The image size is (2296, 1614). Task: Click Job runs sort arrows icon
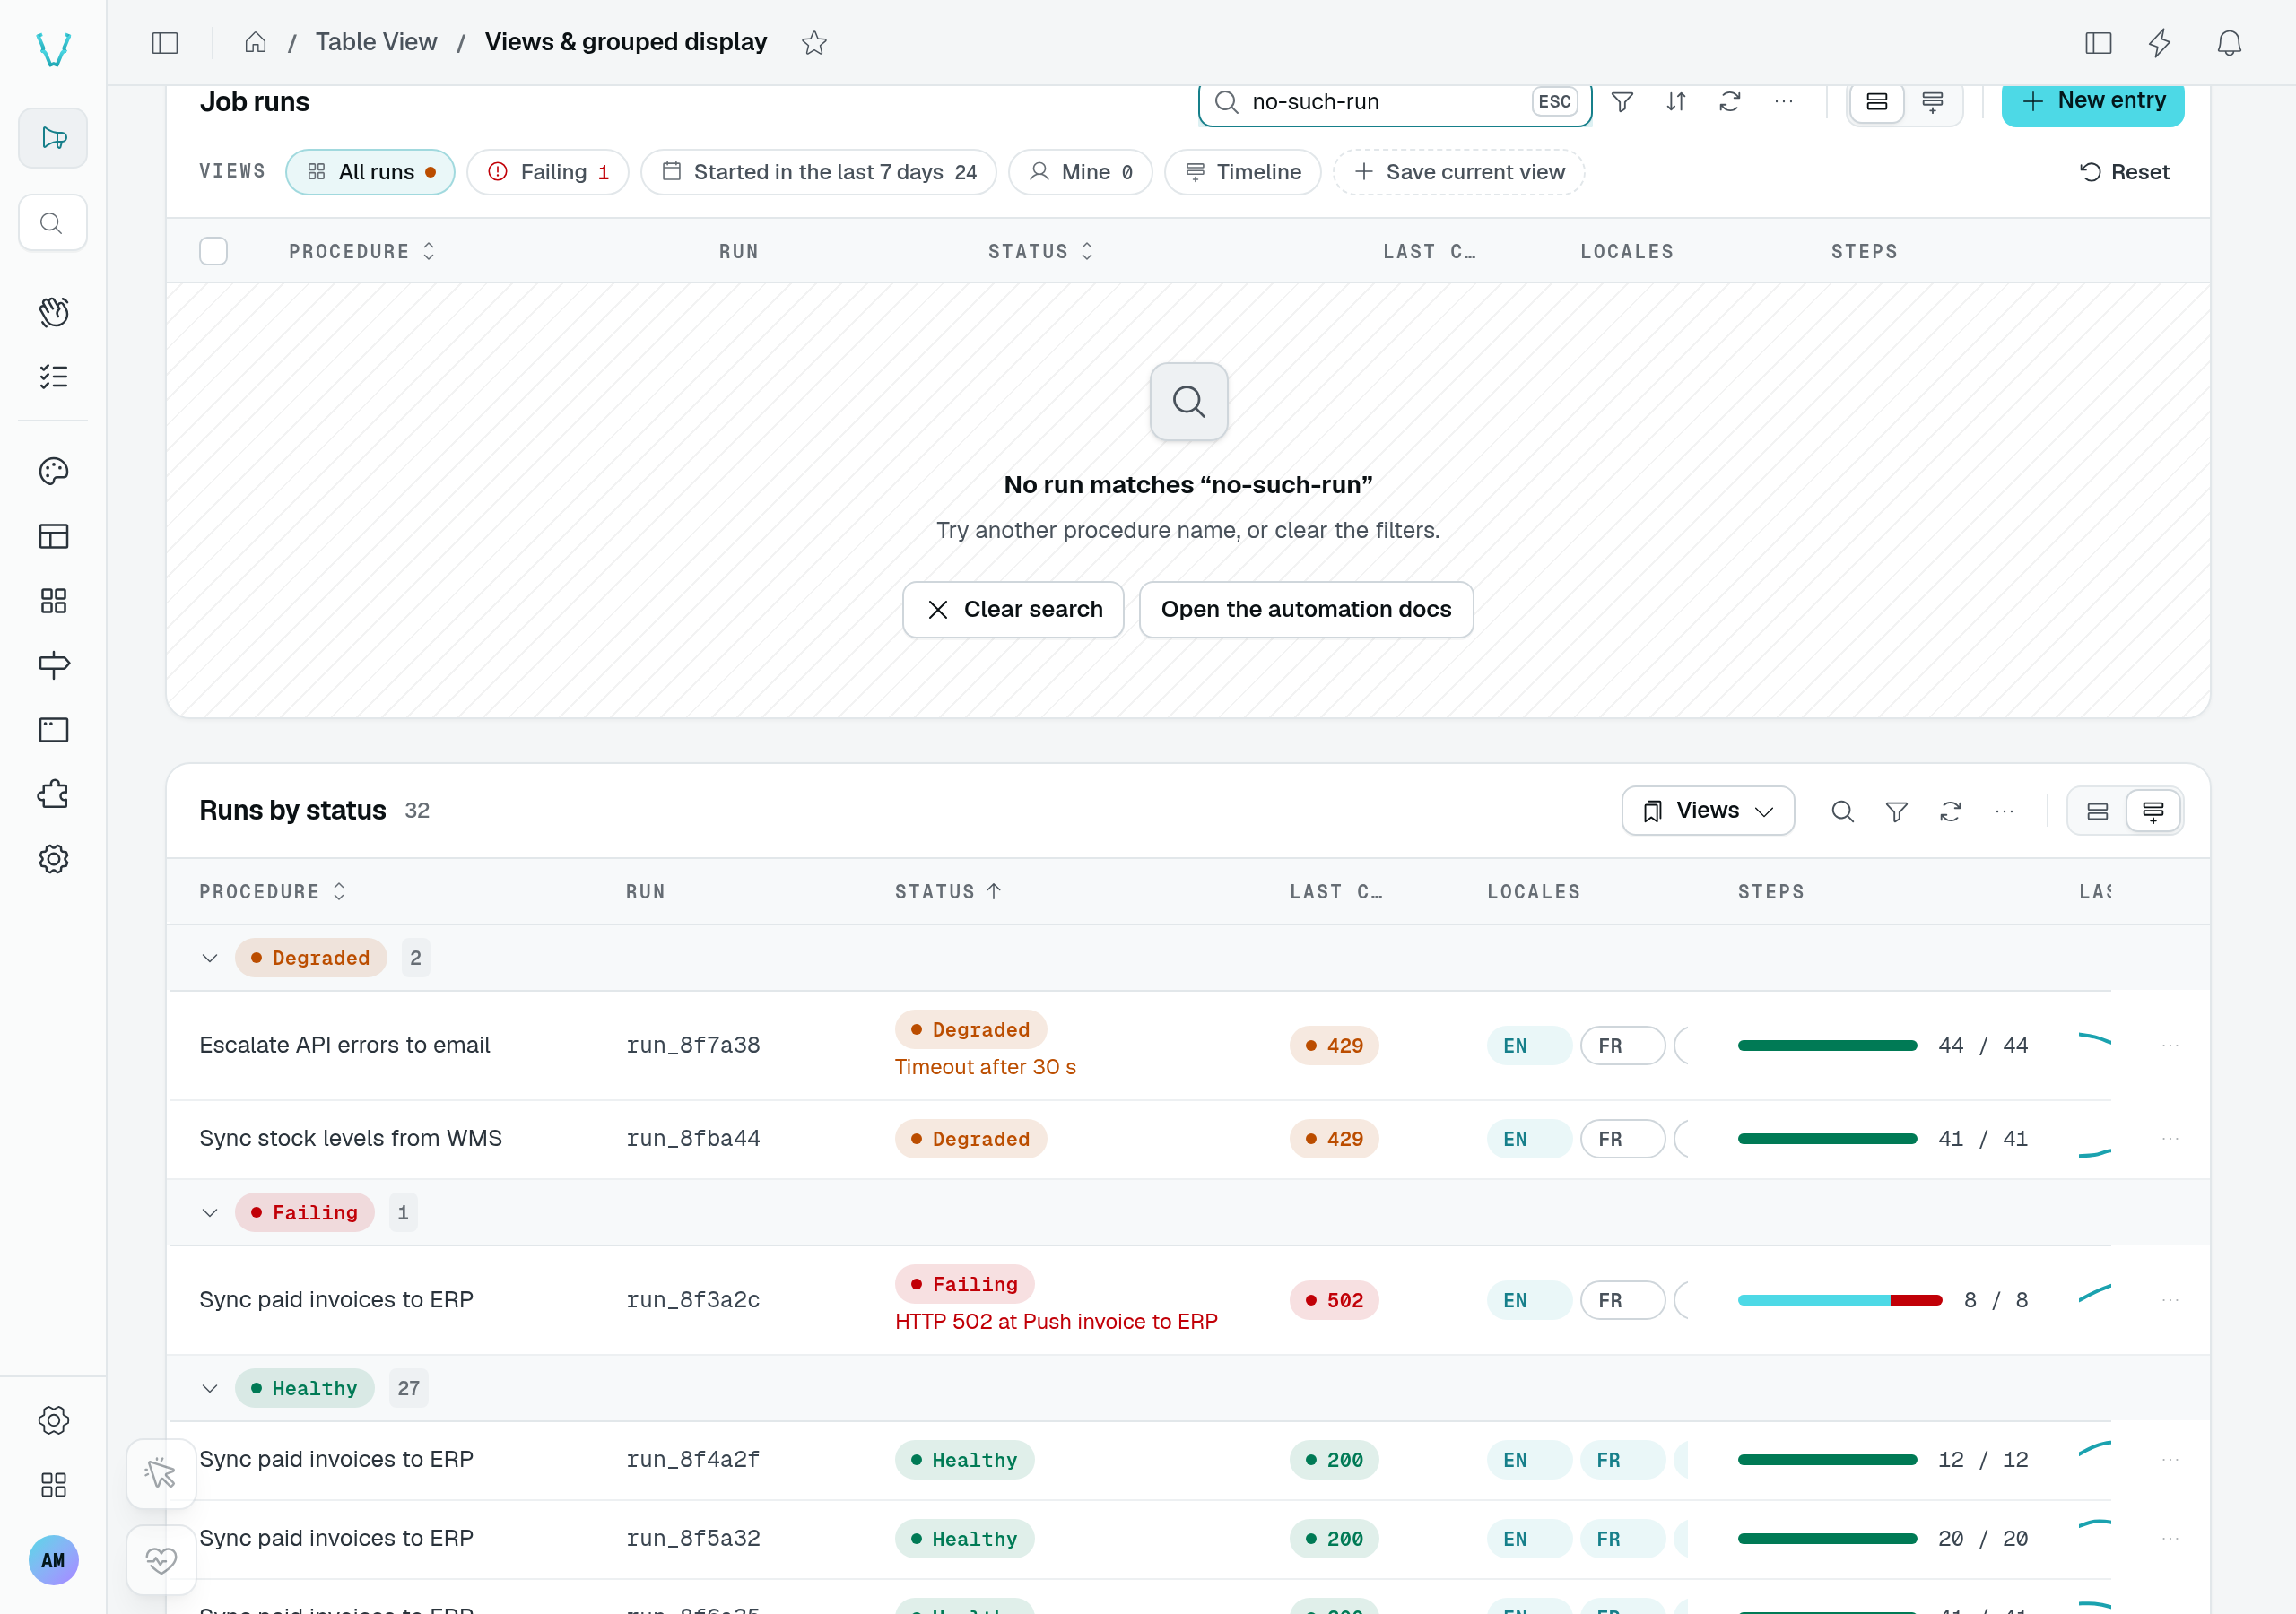point(1676,102)
